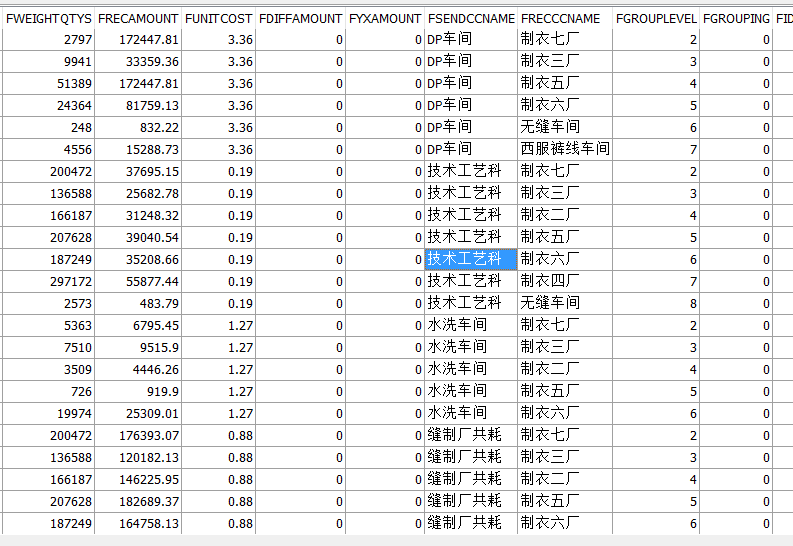793x546 pixels.
Task: Select cell with amount 182689.37
Action: click(x=138, y=502)
